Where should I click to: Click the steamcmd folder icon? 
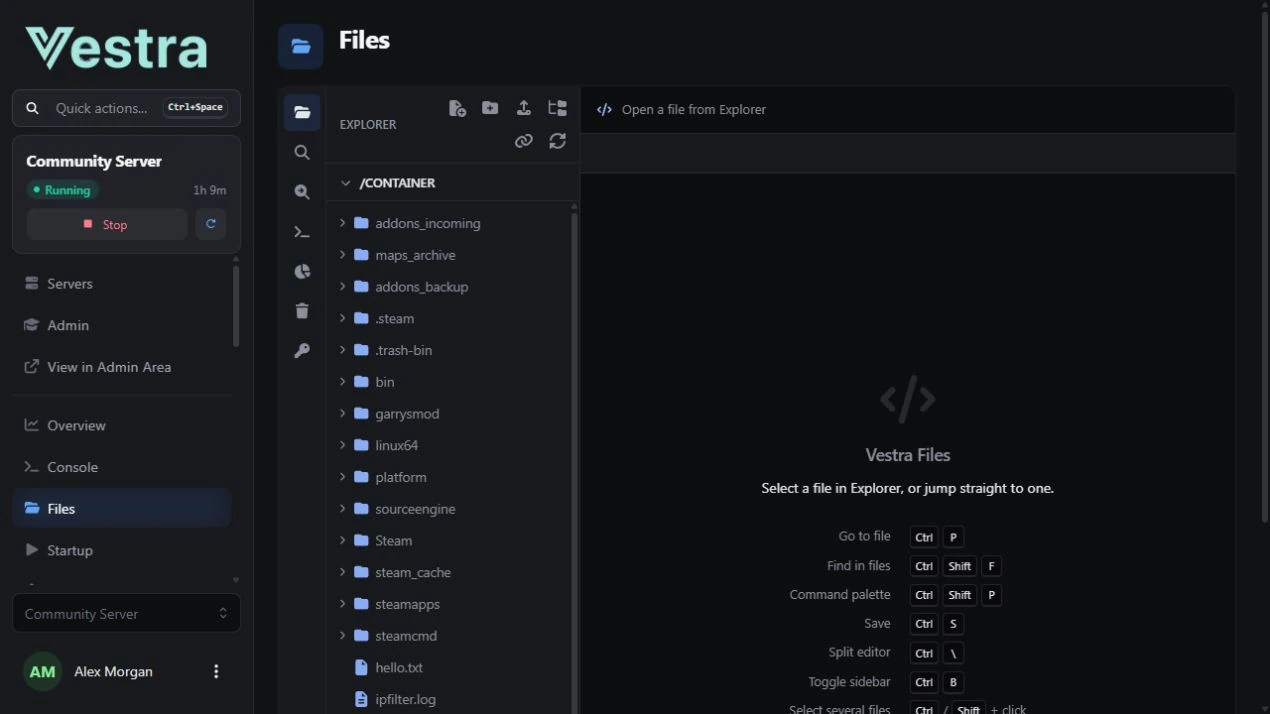(x=362, y=635)
